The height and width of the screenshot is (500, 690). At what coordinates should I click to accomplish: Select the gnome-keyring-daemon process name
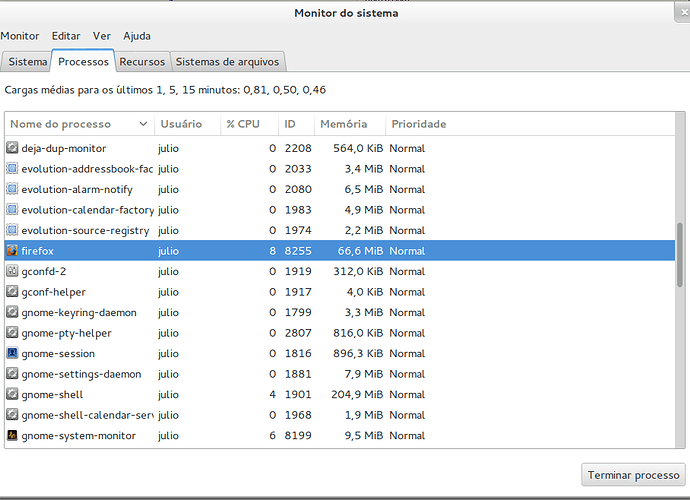click(x=79, y=312)
